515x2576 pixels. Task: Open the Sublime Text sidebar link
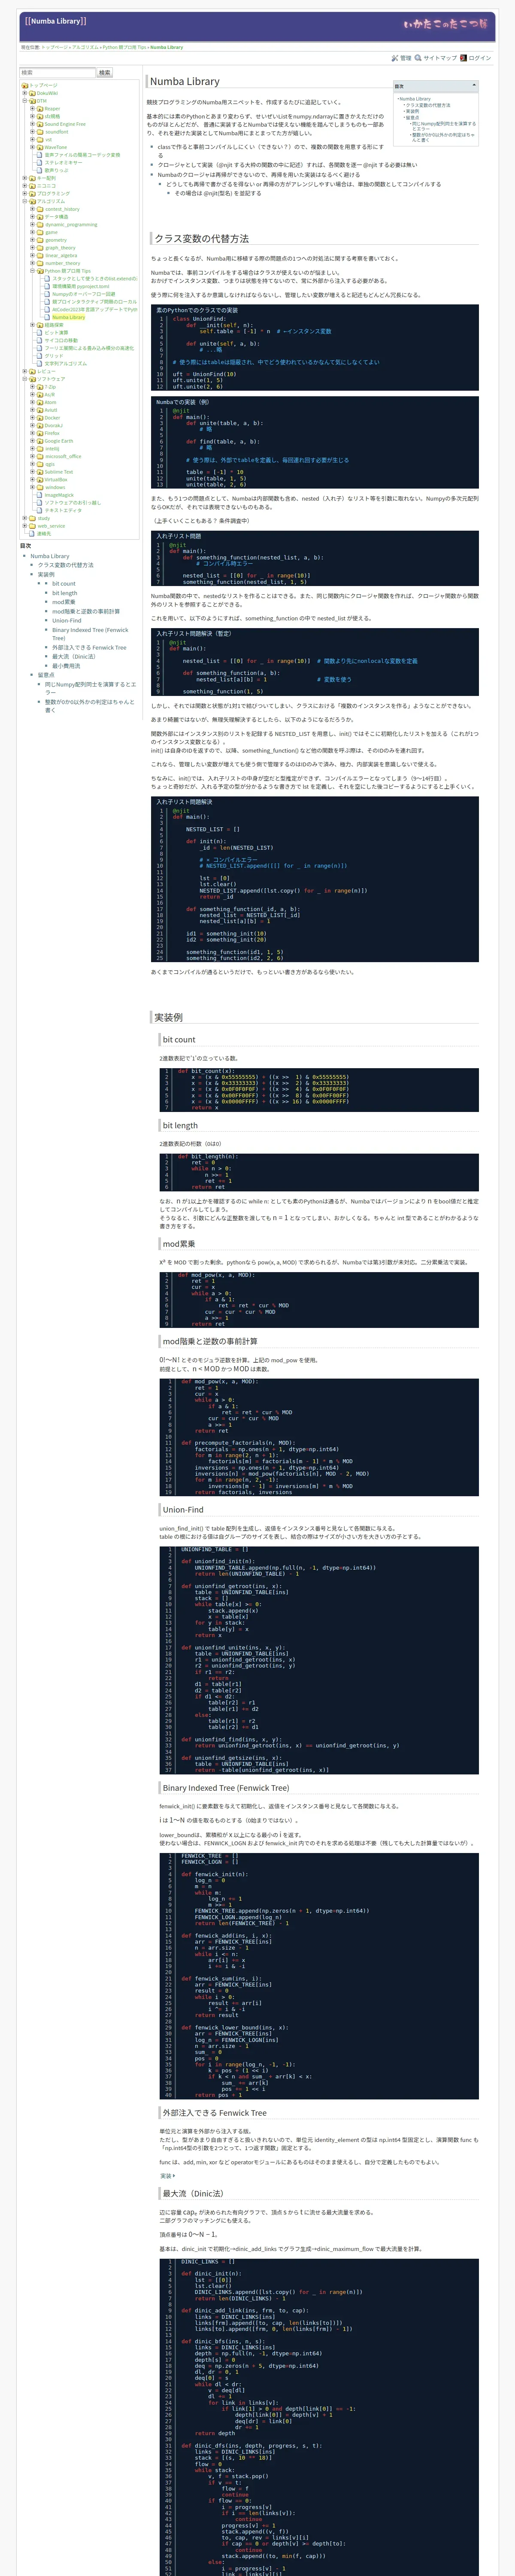tap(58, 472)
